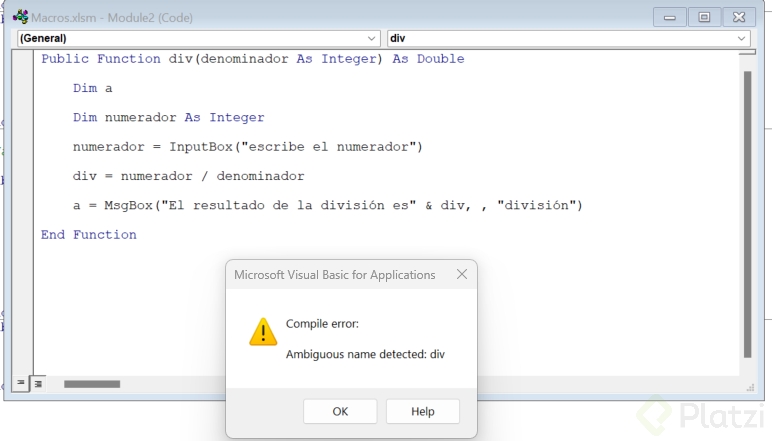Click 'Dim numerador As Integer' line
The width and height of the screenshot is (772, 441).
click(168, 117)
